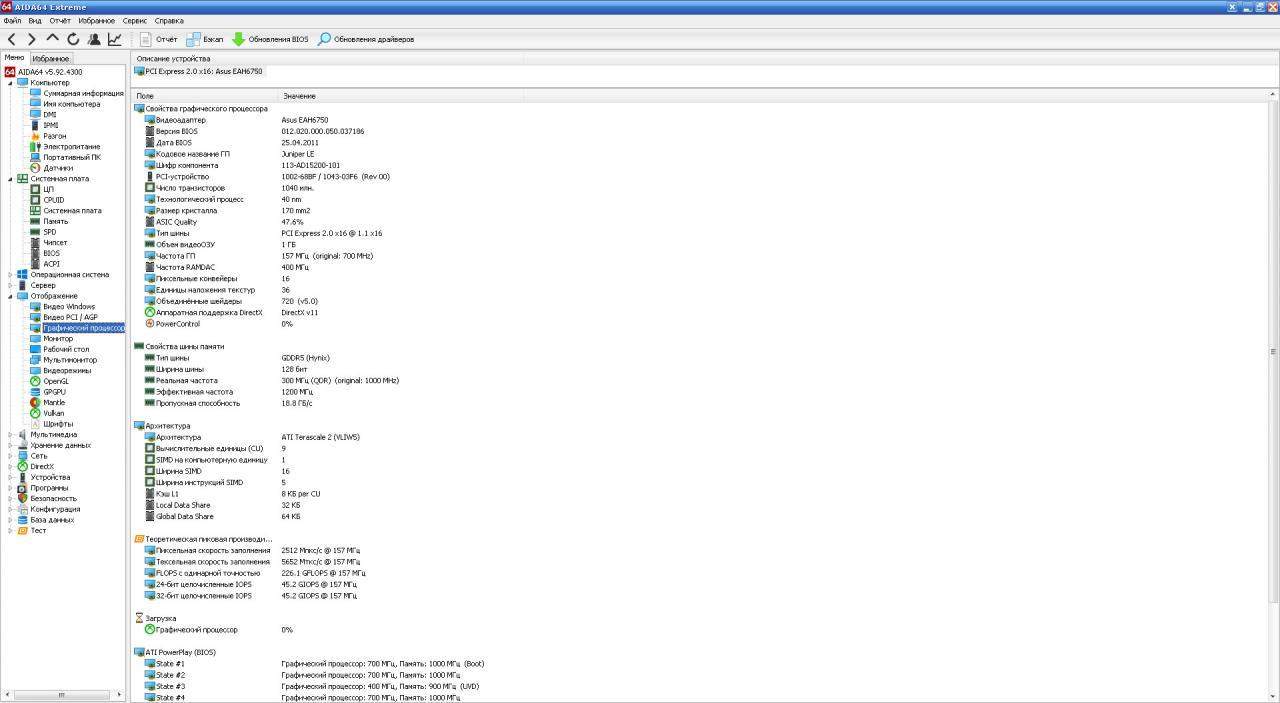Image resolution: width=1280 pixels, height=703 pixels.
Task: Expand the DirectX node in the navigation tree
Action: (11, 467)
